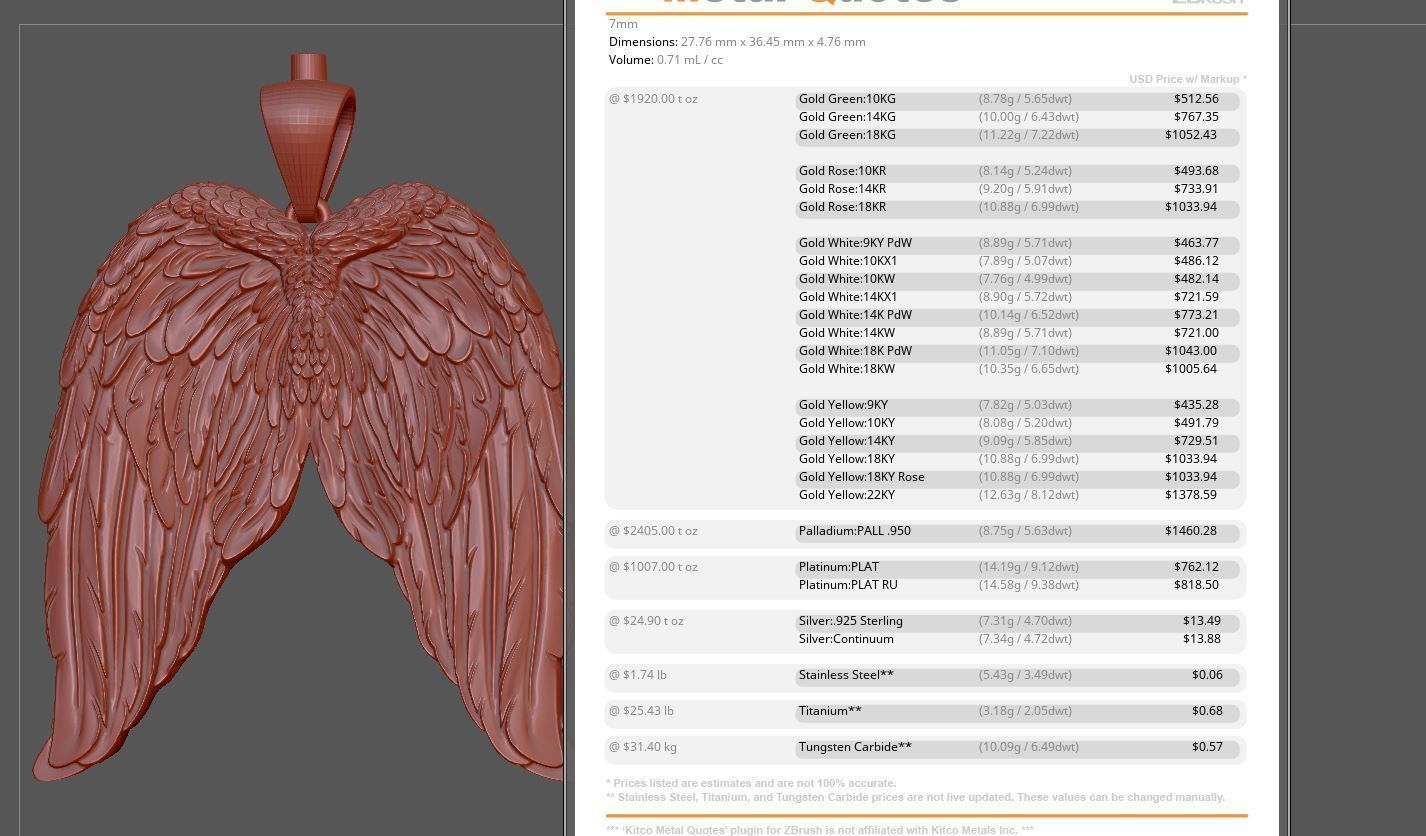Viewport: 1426px width, 836px height.
Task: Click the $818.50 price for Platinum PLAT RU
Action: 1196,585
